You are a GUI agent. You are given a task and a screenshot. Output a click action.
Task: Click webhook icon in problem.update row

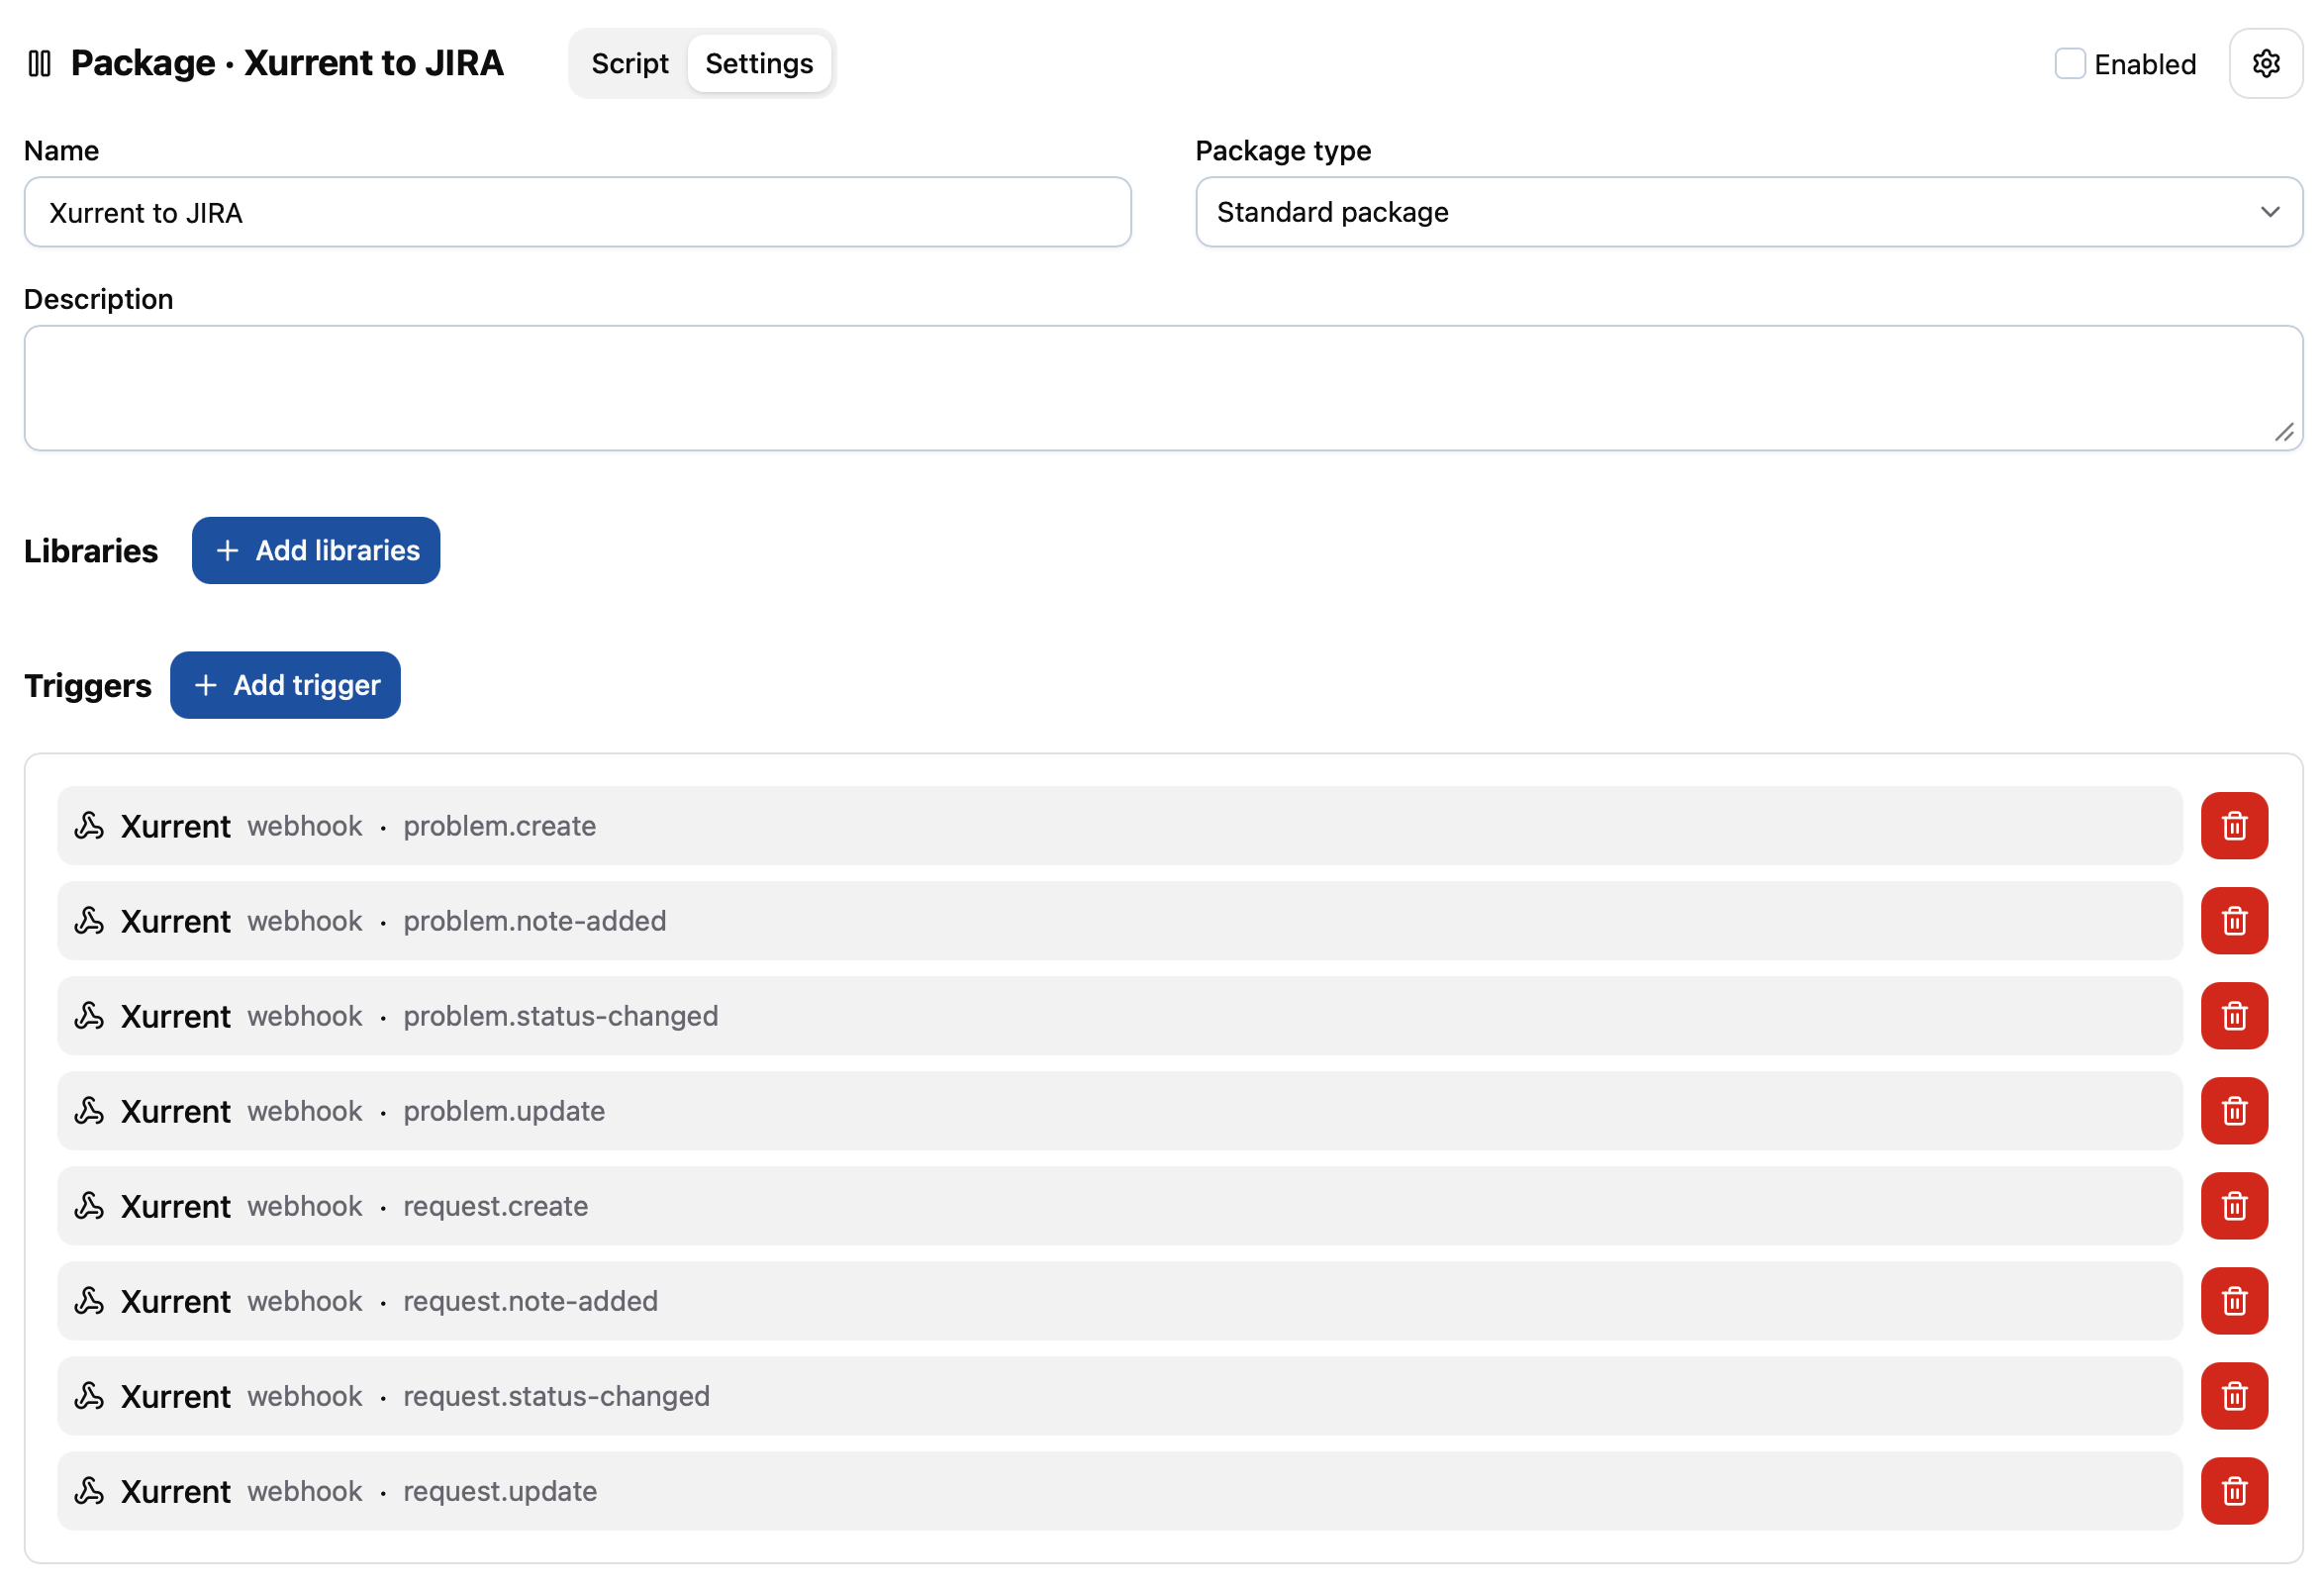click(89, 1111)
